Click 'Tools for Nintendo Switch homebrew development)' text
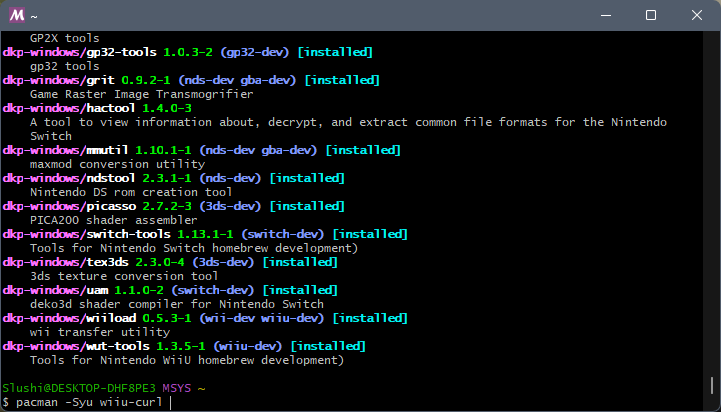The height and width of the screenshot is (412, 721). coord(194,248)
